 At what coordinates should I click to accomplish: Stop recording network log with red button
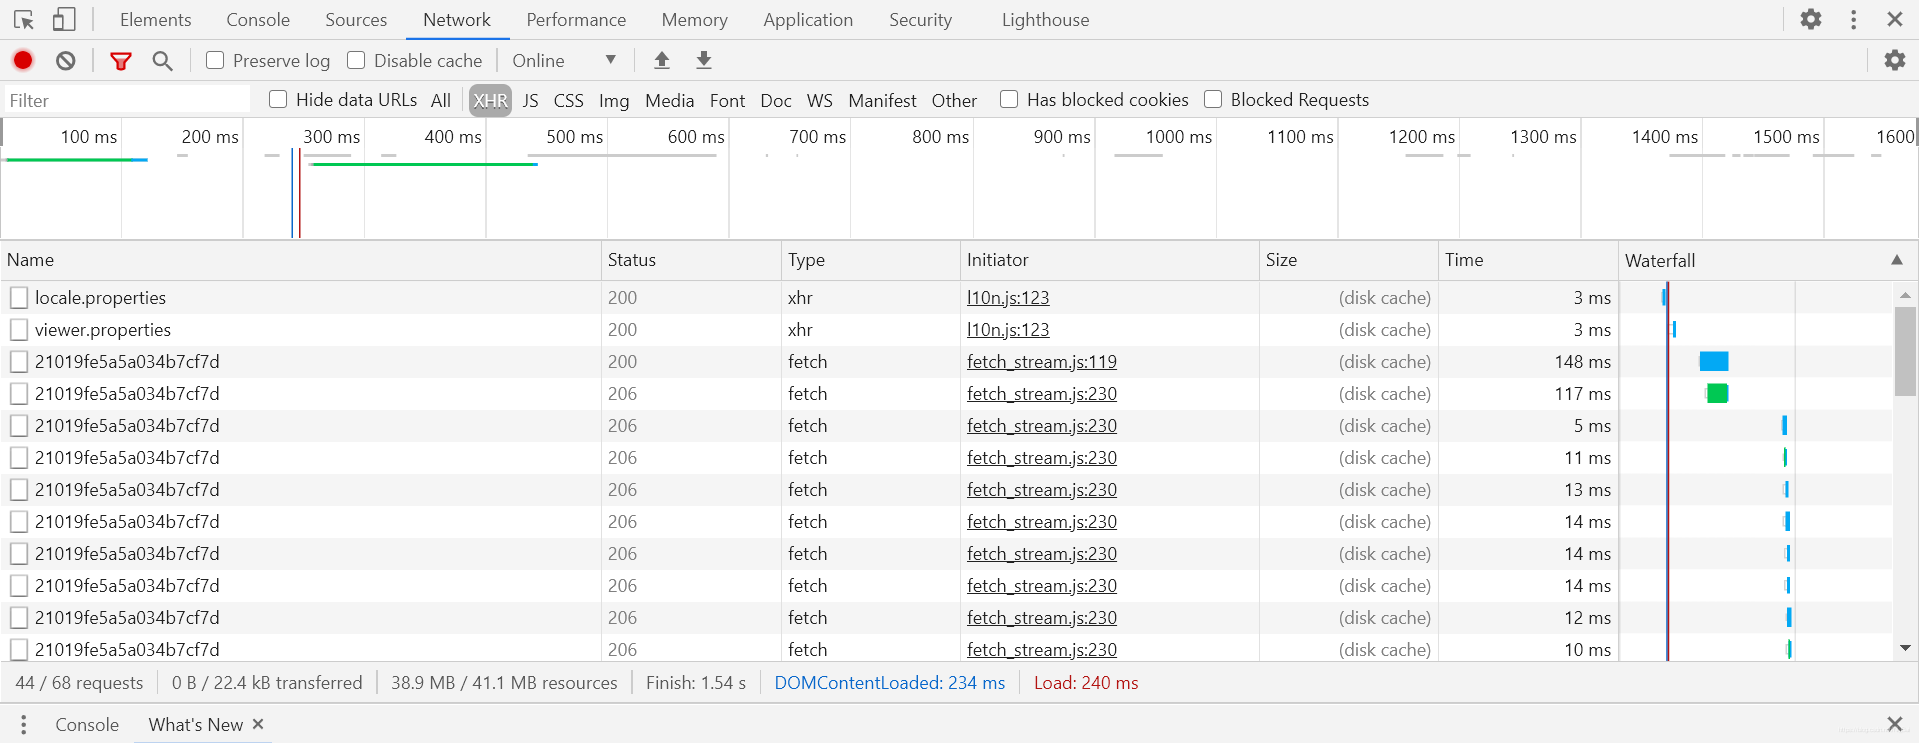click(23, 61)
